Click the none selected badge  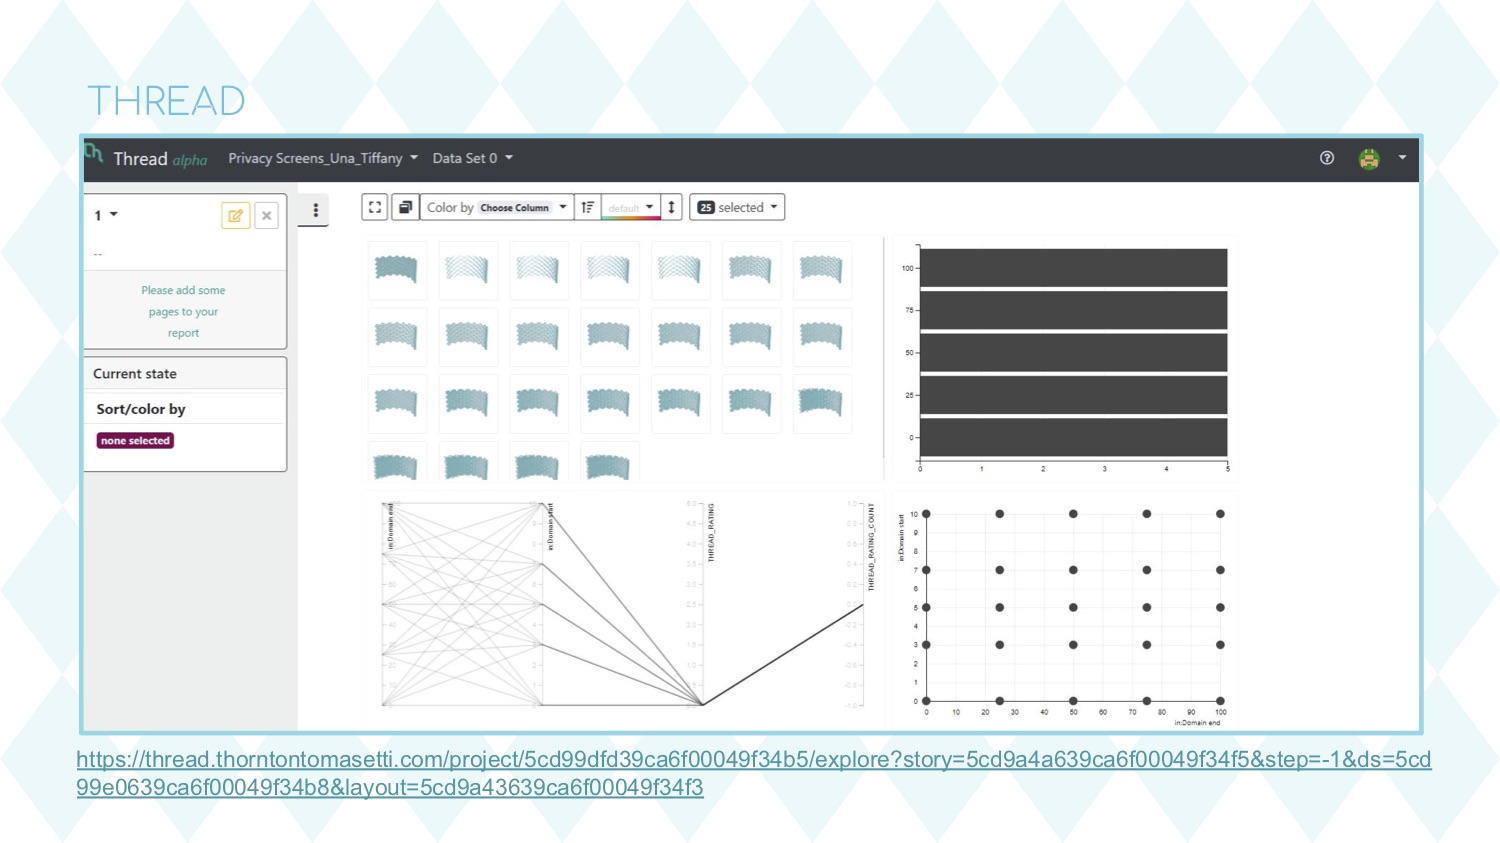click(x=135, y=440)
